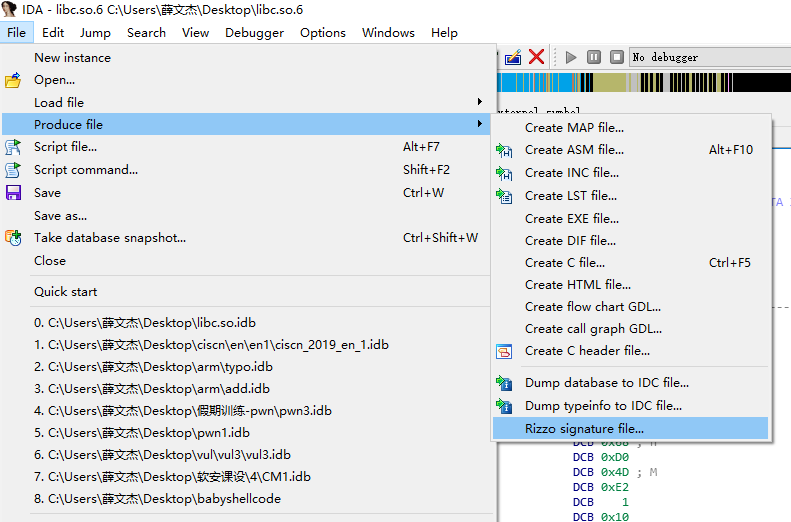Open the Edit menu

[53, 33]
